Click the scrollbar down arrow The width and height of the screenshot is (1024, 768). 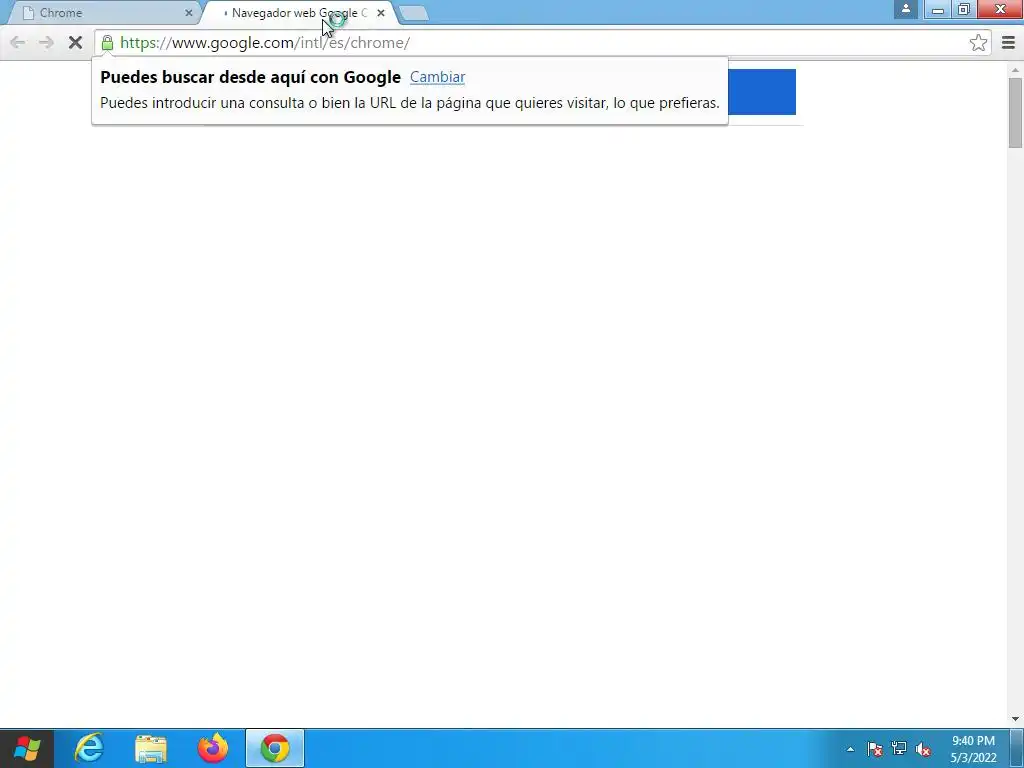[1015, 718]
